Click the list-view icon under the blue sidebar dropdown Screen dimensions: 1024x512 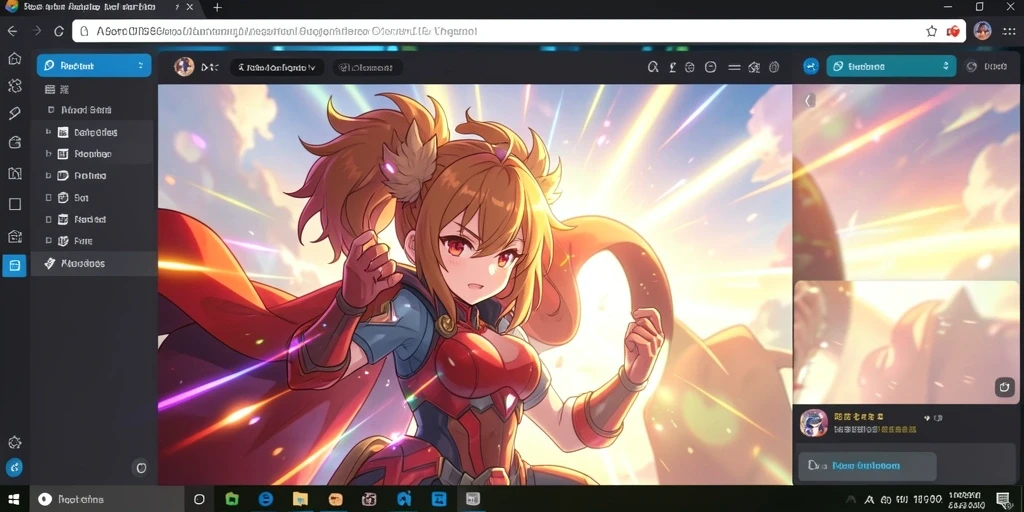[50, 89]
